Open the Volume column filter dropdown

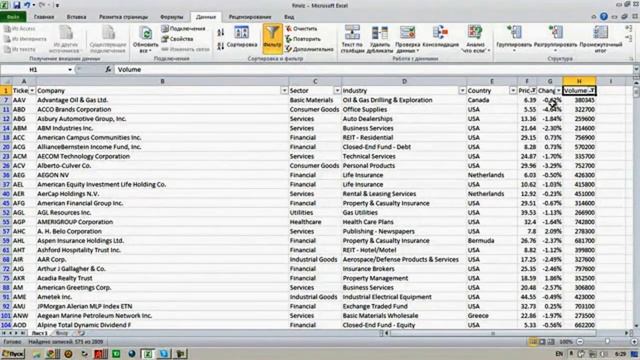click(x=592, y=91)
